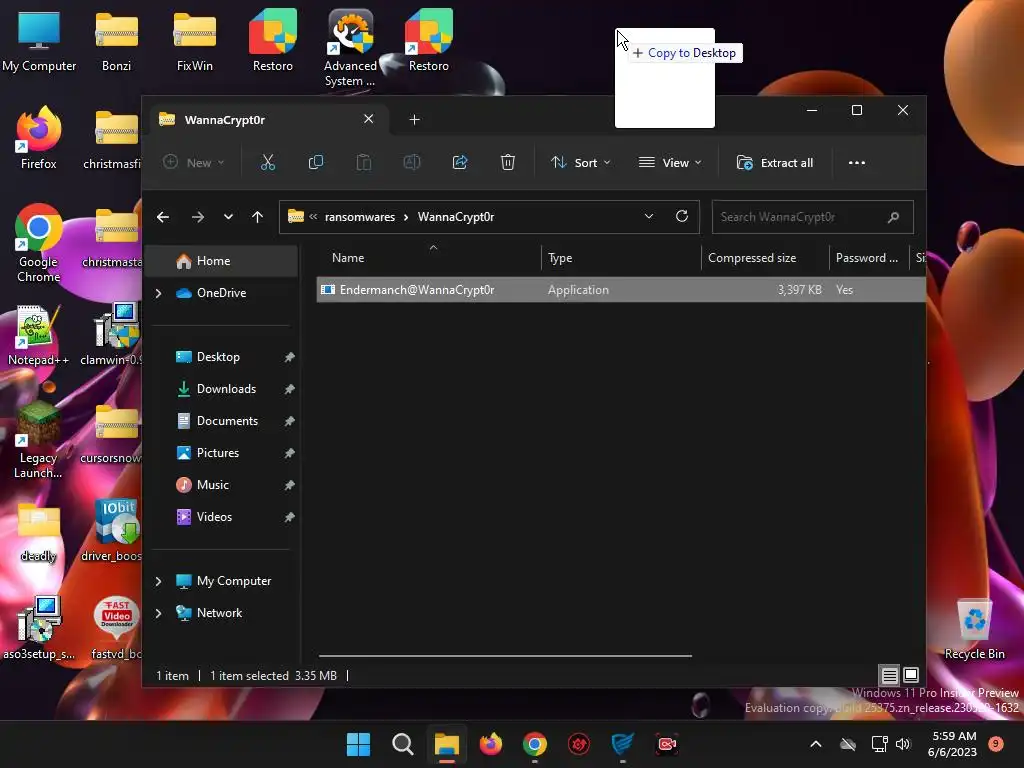Open Home in navigation pane
The image size is (1024, 768).
tap(222, 261)
